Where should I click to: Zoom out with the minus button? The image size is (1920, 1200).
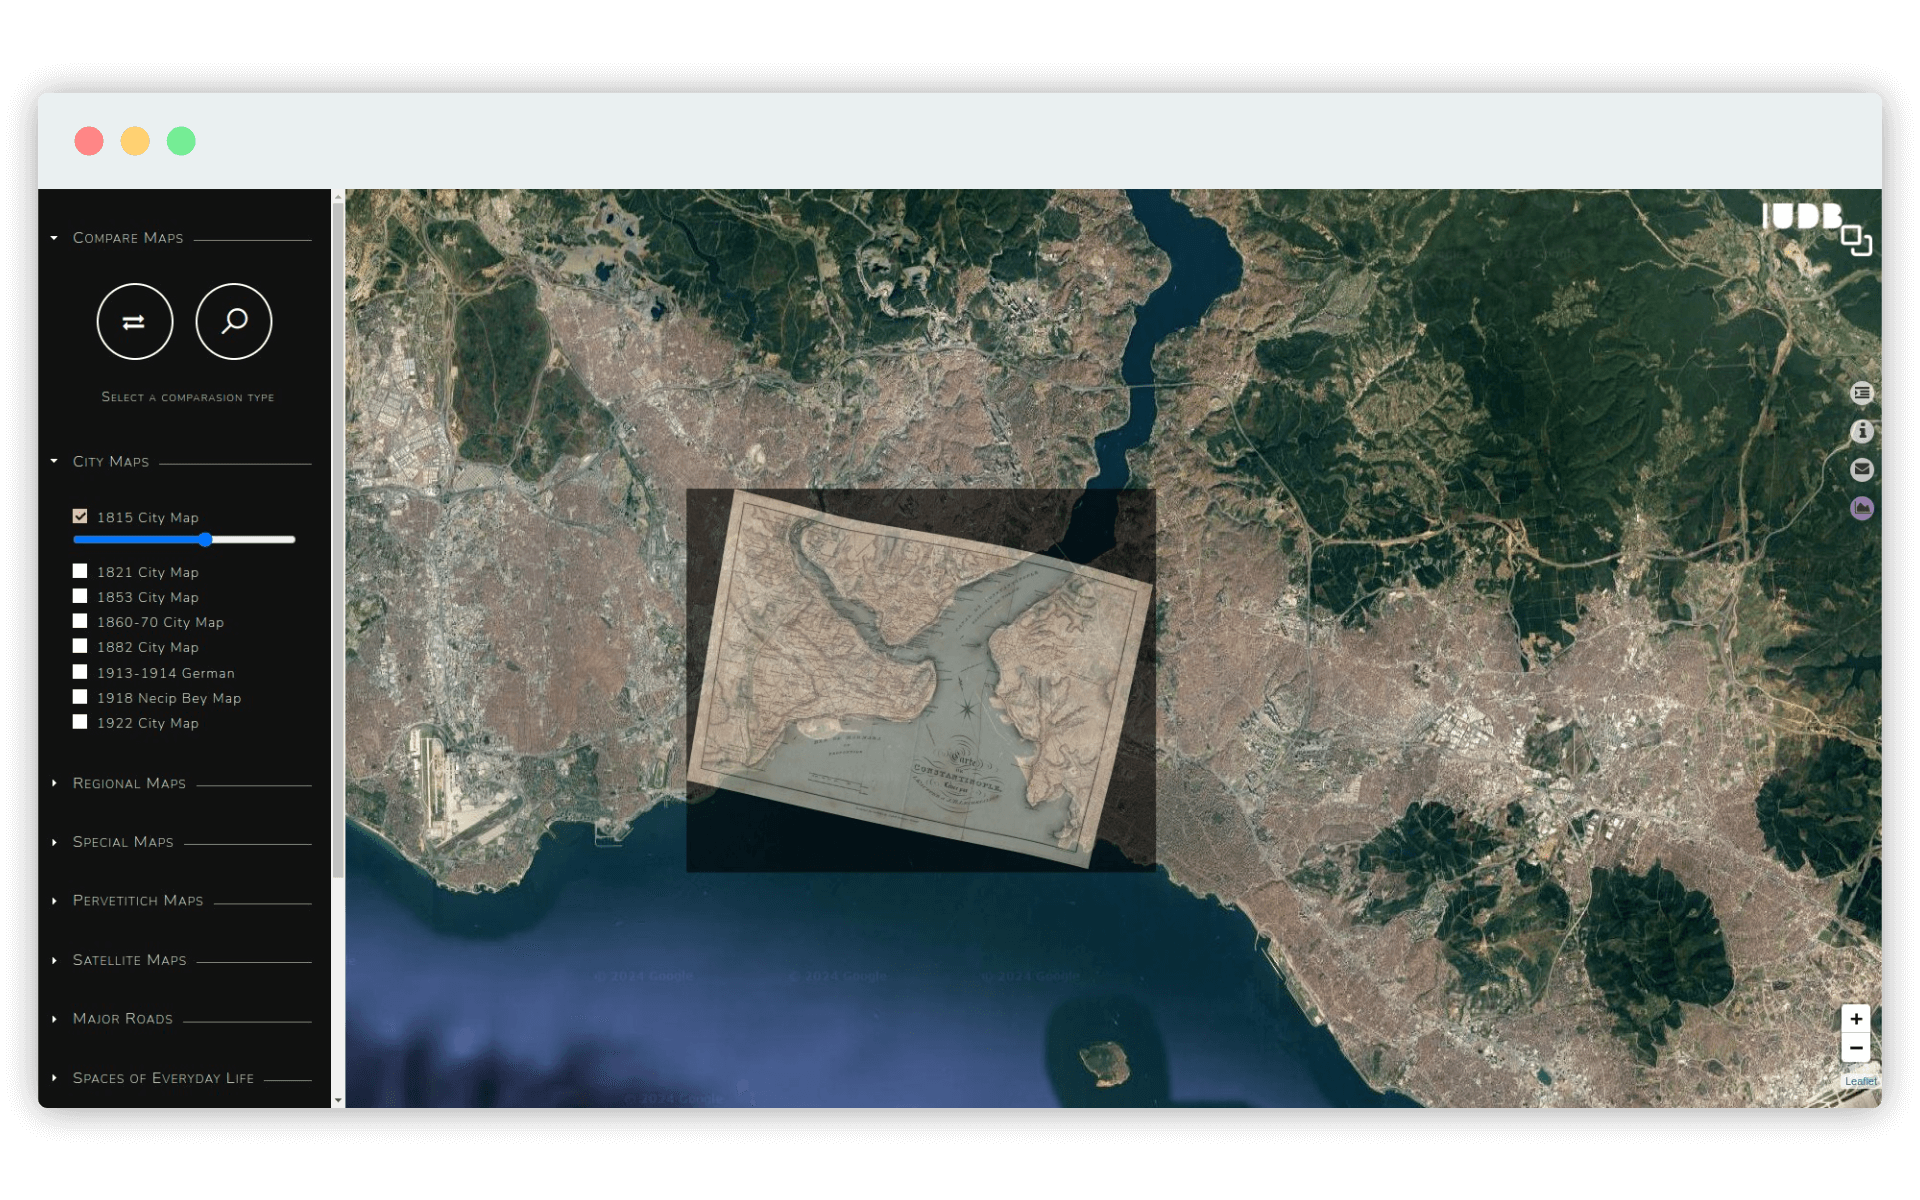tap(1856, 1048)
